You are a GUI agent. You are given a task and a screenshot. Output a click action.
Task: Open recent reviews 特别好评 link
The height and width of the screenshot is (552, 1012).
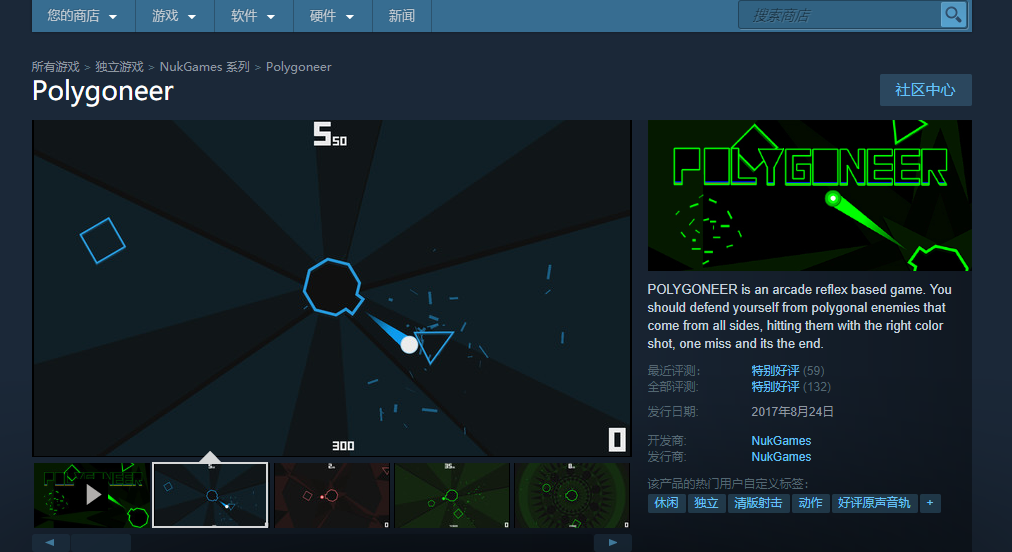(775, 371)
